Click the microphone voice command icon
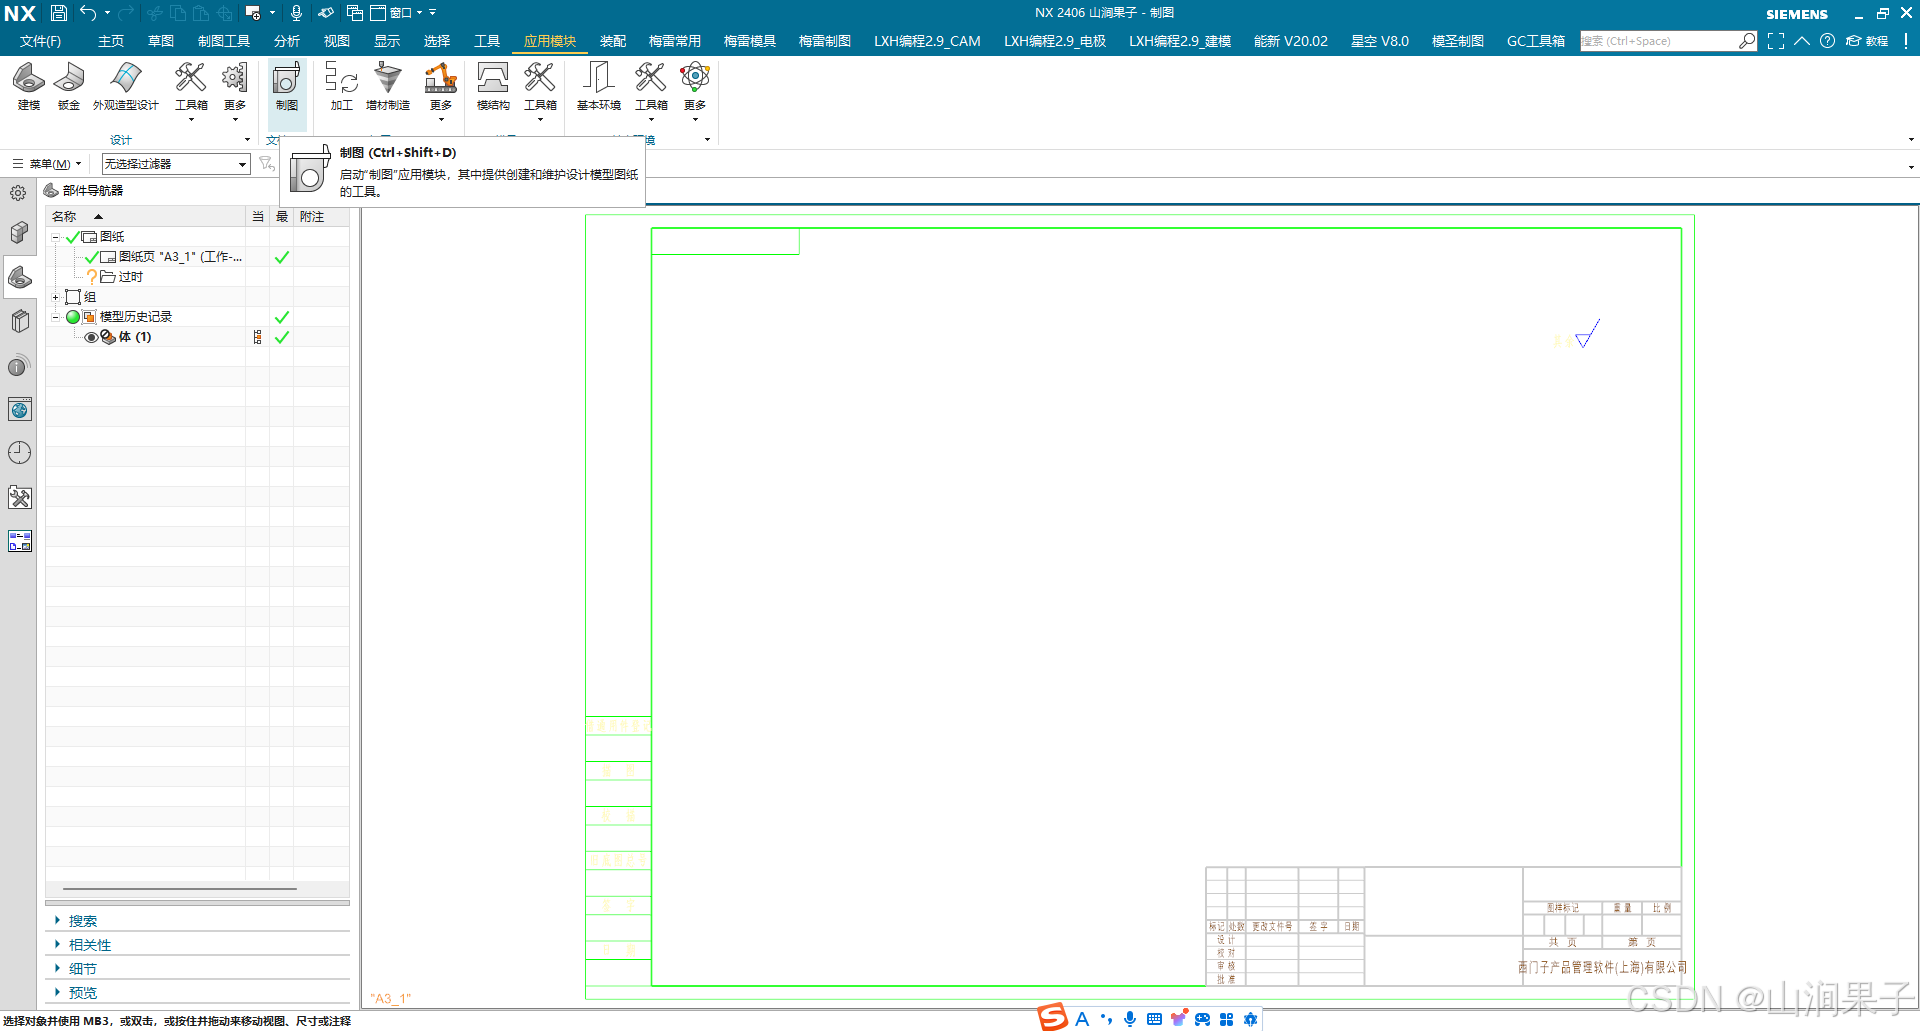This screenshot has height=1031, width=1920. pos(296,13)
